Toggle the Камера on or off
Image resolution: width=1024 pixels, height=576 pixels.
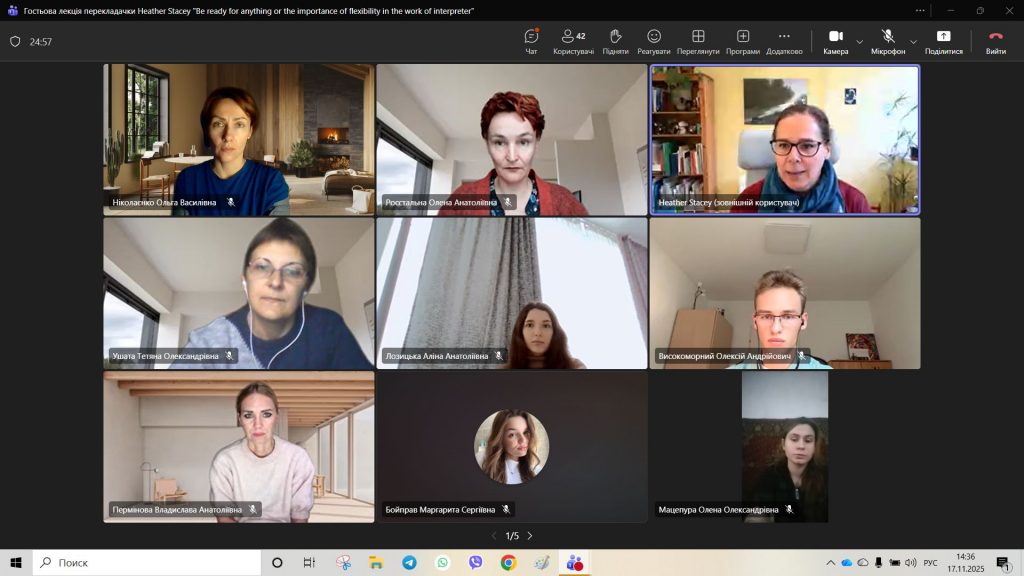pos(835,41)
